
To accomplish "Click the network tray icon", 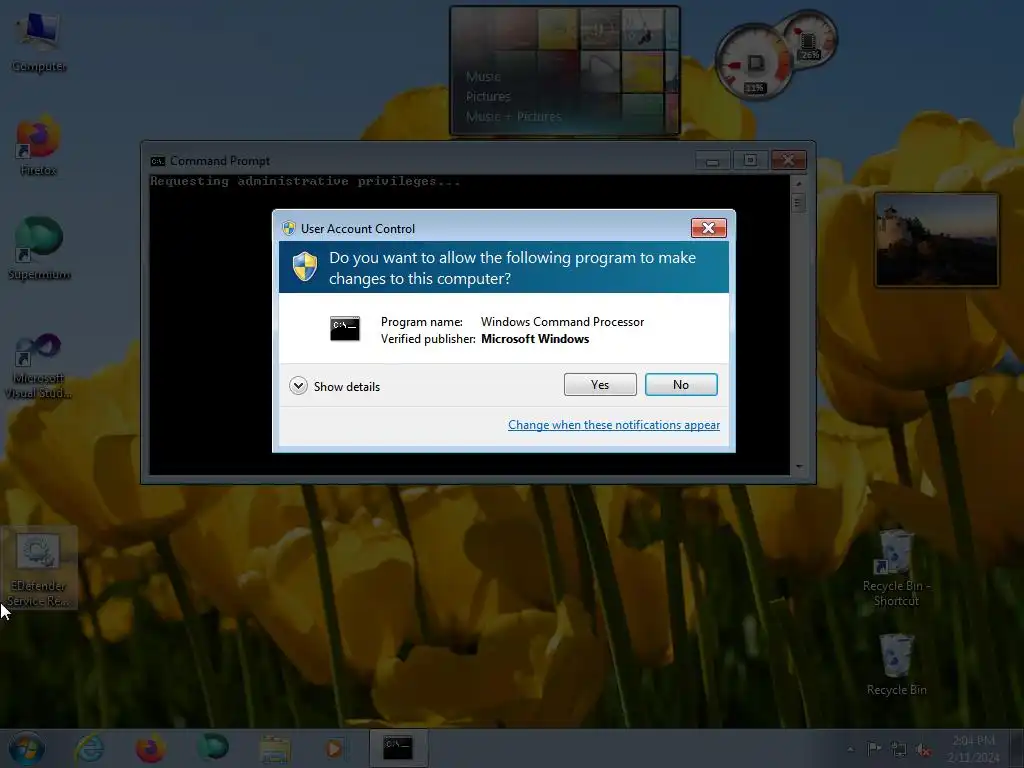I will [x=899, y=748].
